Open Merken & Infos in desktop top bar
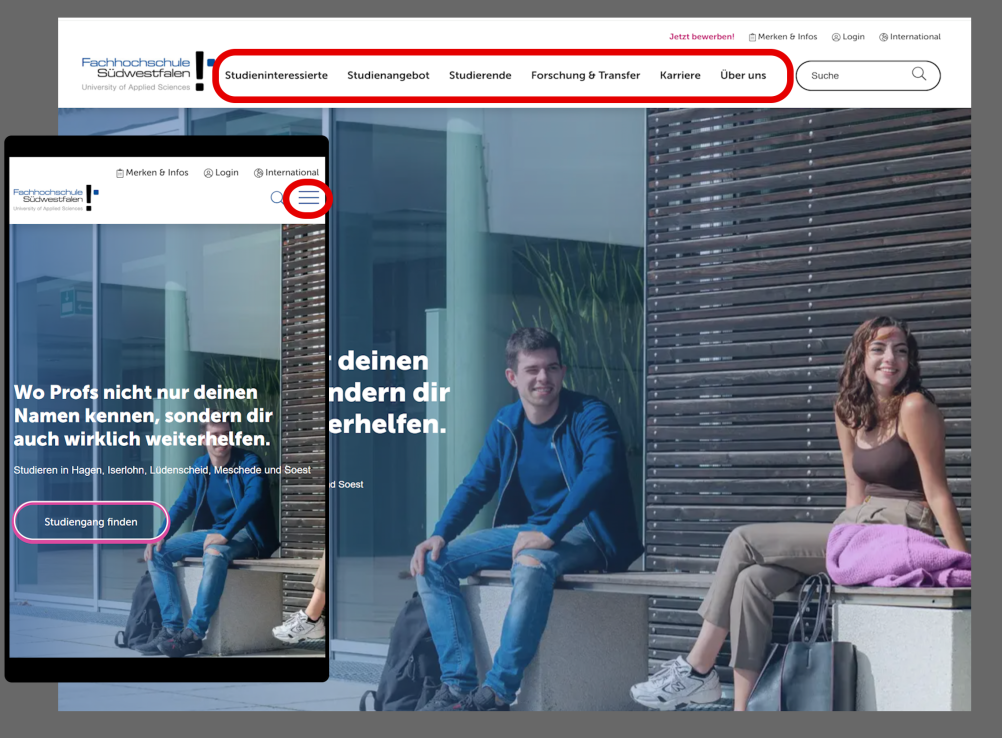This screenshot has height=738, width=1002. 782,37
